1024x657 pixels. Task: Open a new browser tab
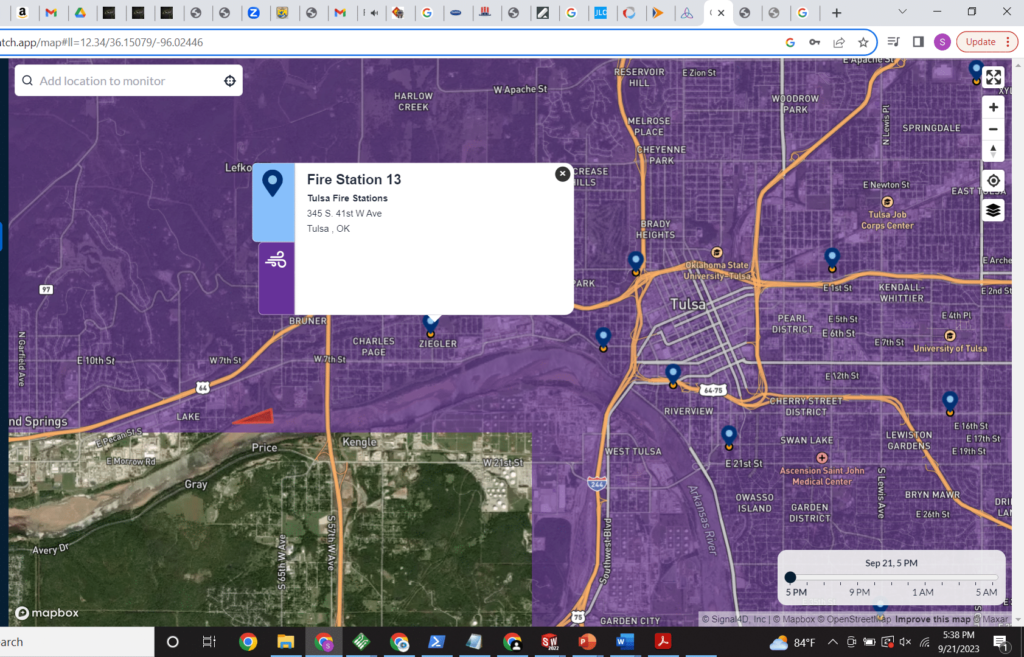pos(837,13)
